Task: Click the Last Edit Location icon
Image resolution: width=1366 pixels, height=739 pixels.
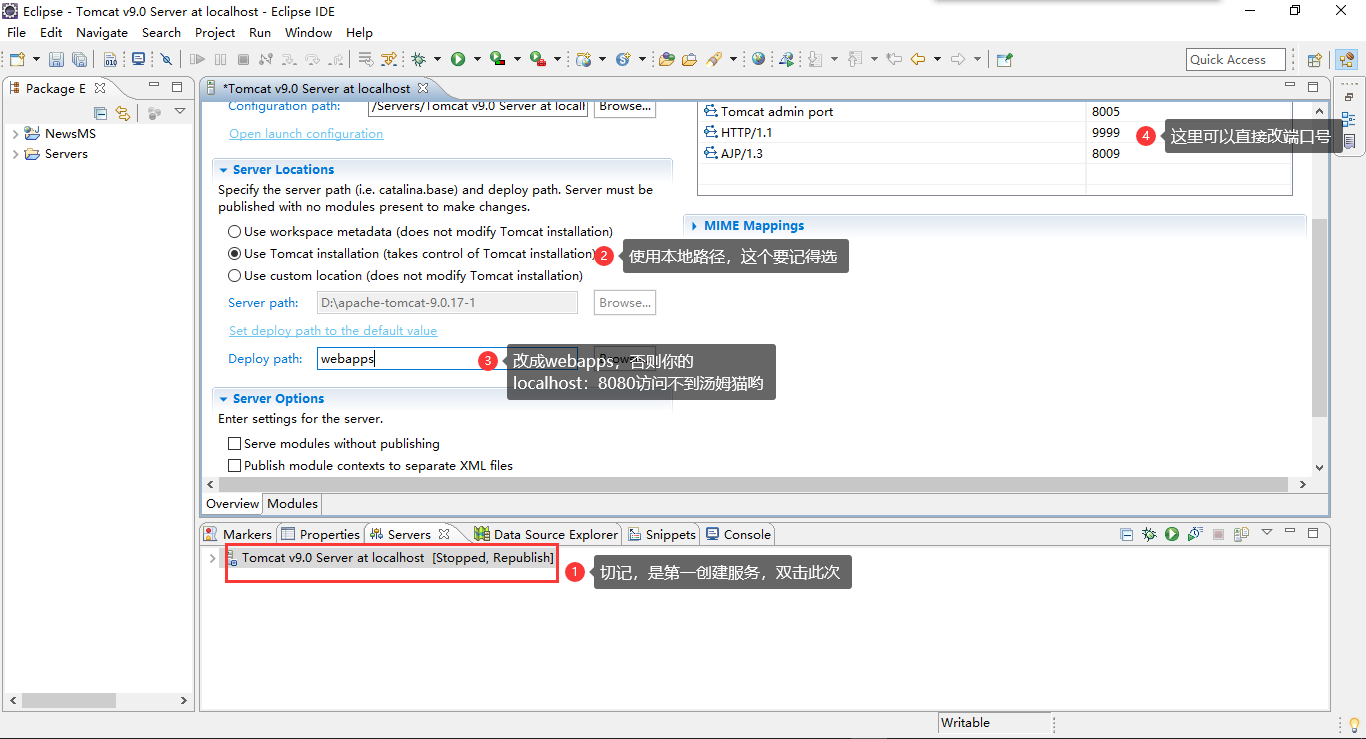Action: click(893, 59)
